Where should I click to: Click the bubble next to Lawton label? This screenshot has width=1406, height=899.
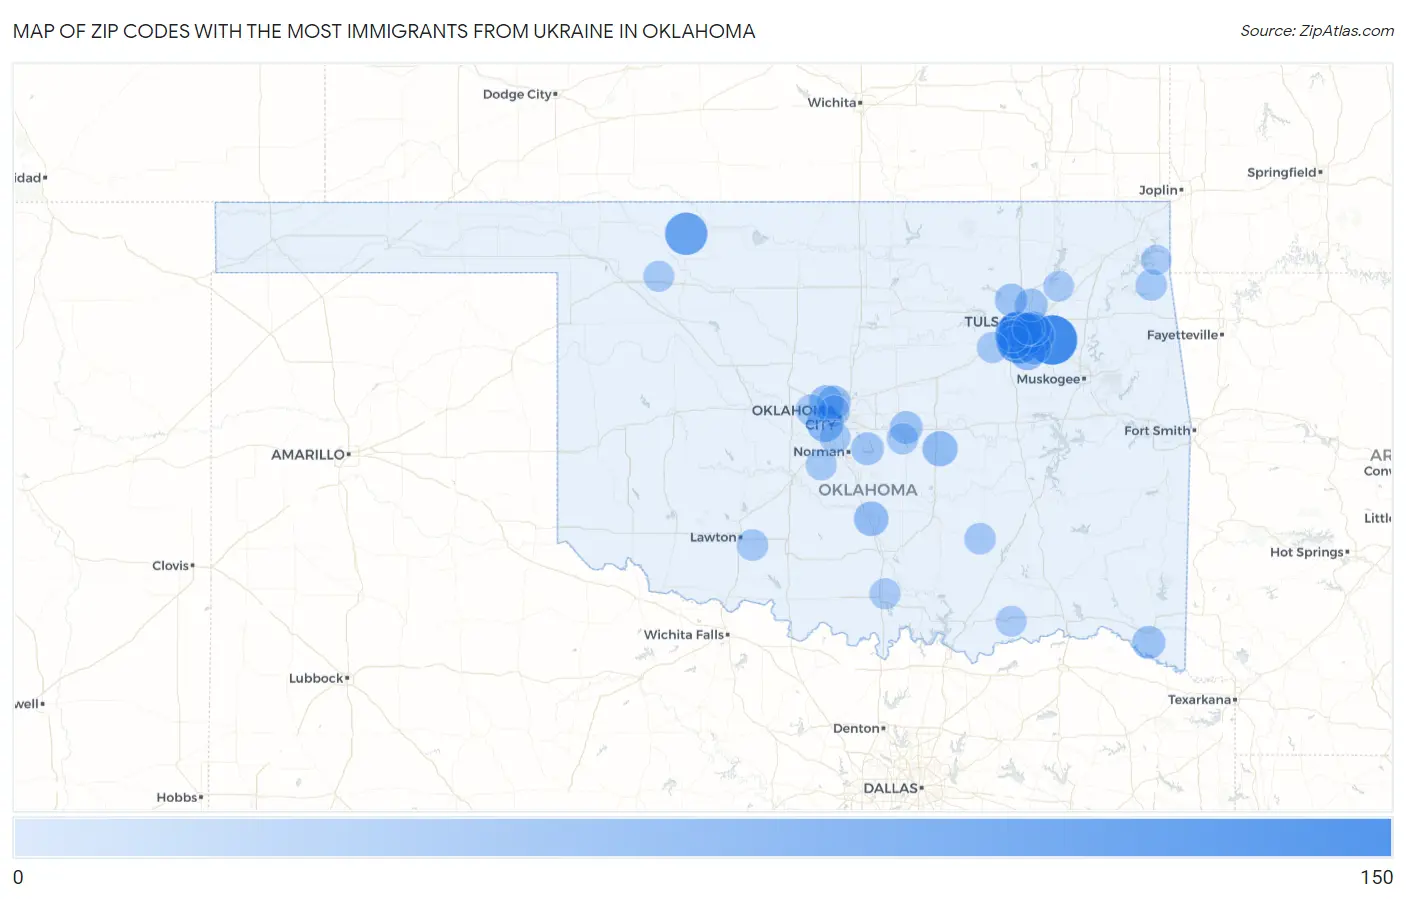[x=752, y=545]
